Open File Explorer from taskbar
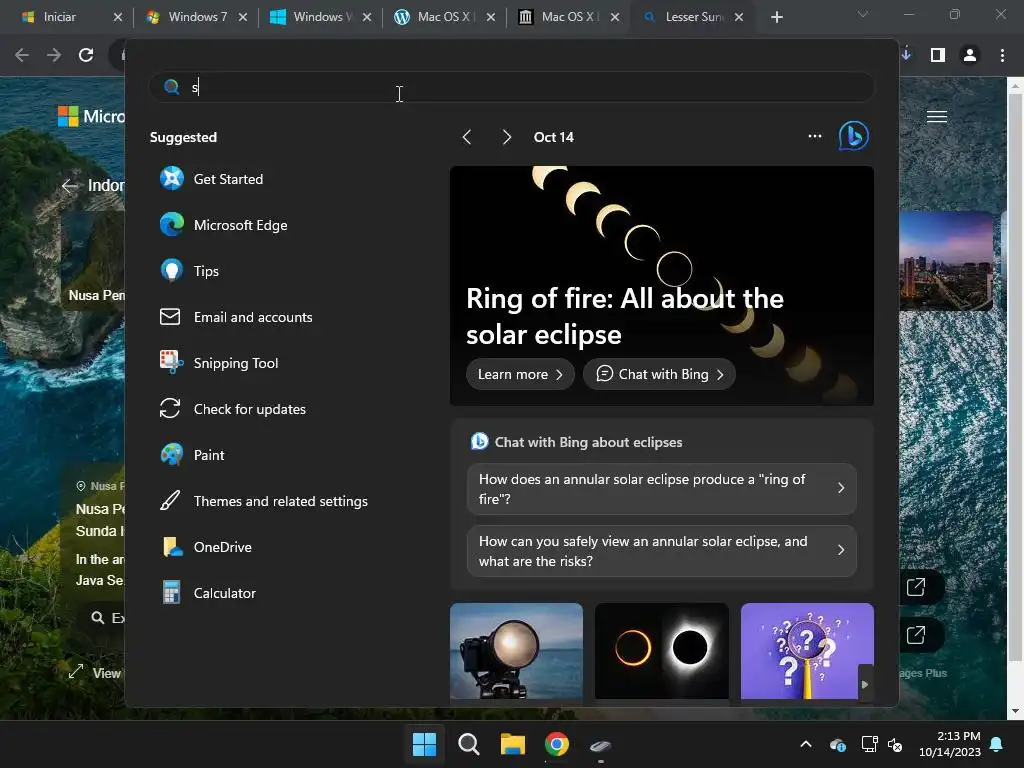The width and height of the screenshot is (1024, 768). [513, 744]
